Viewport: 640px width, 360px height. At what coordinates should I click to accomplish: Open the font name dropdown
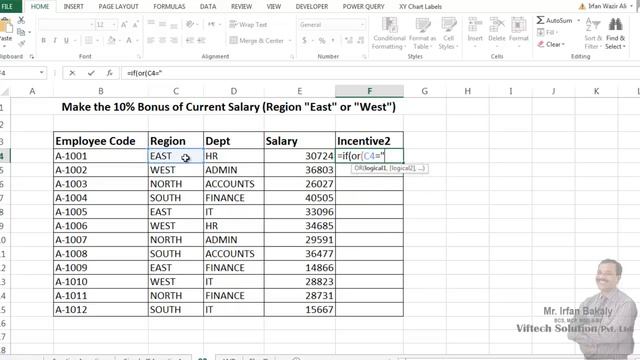click(91, 25)
